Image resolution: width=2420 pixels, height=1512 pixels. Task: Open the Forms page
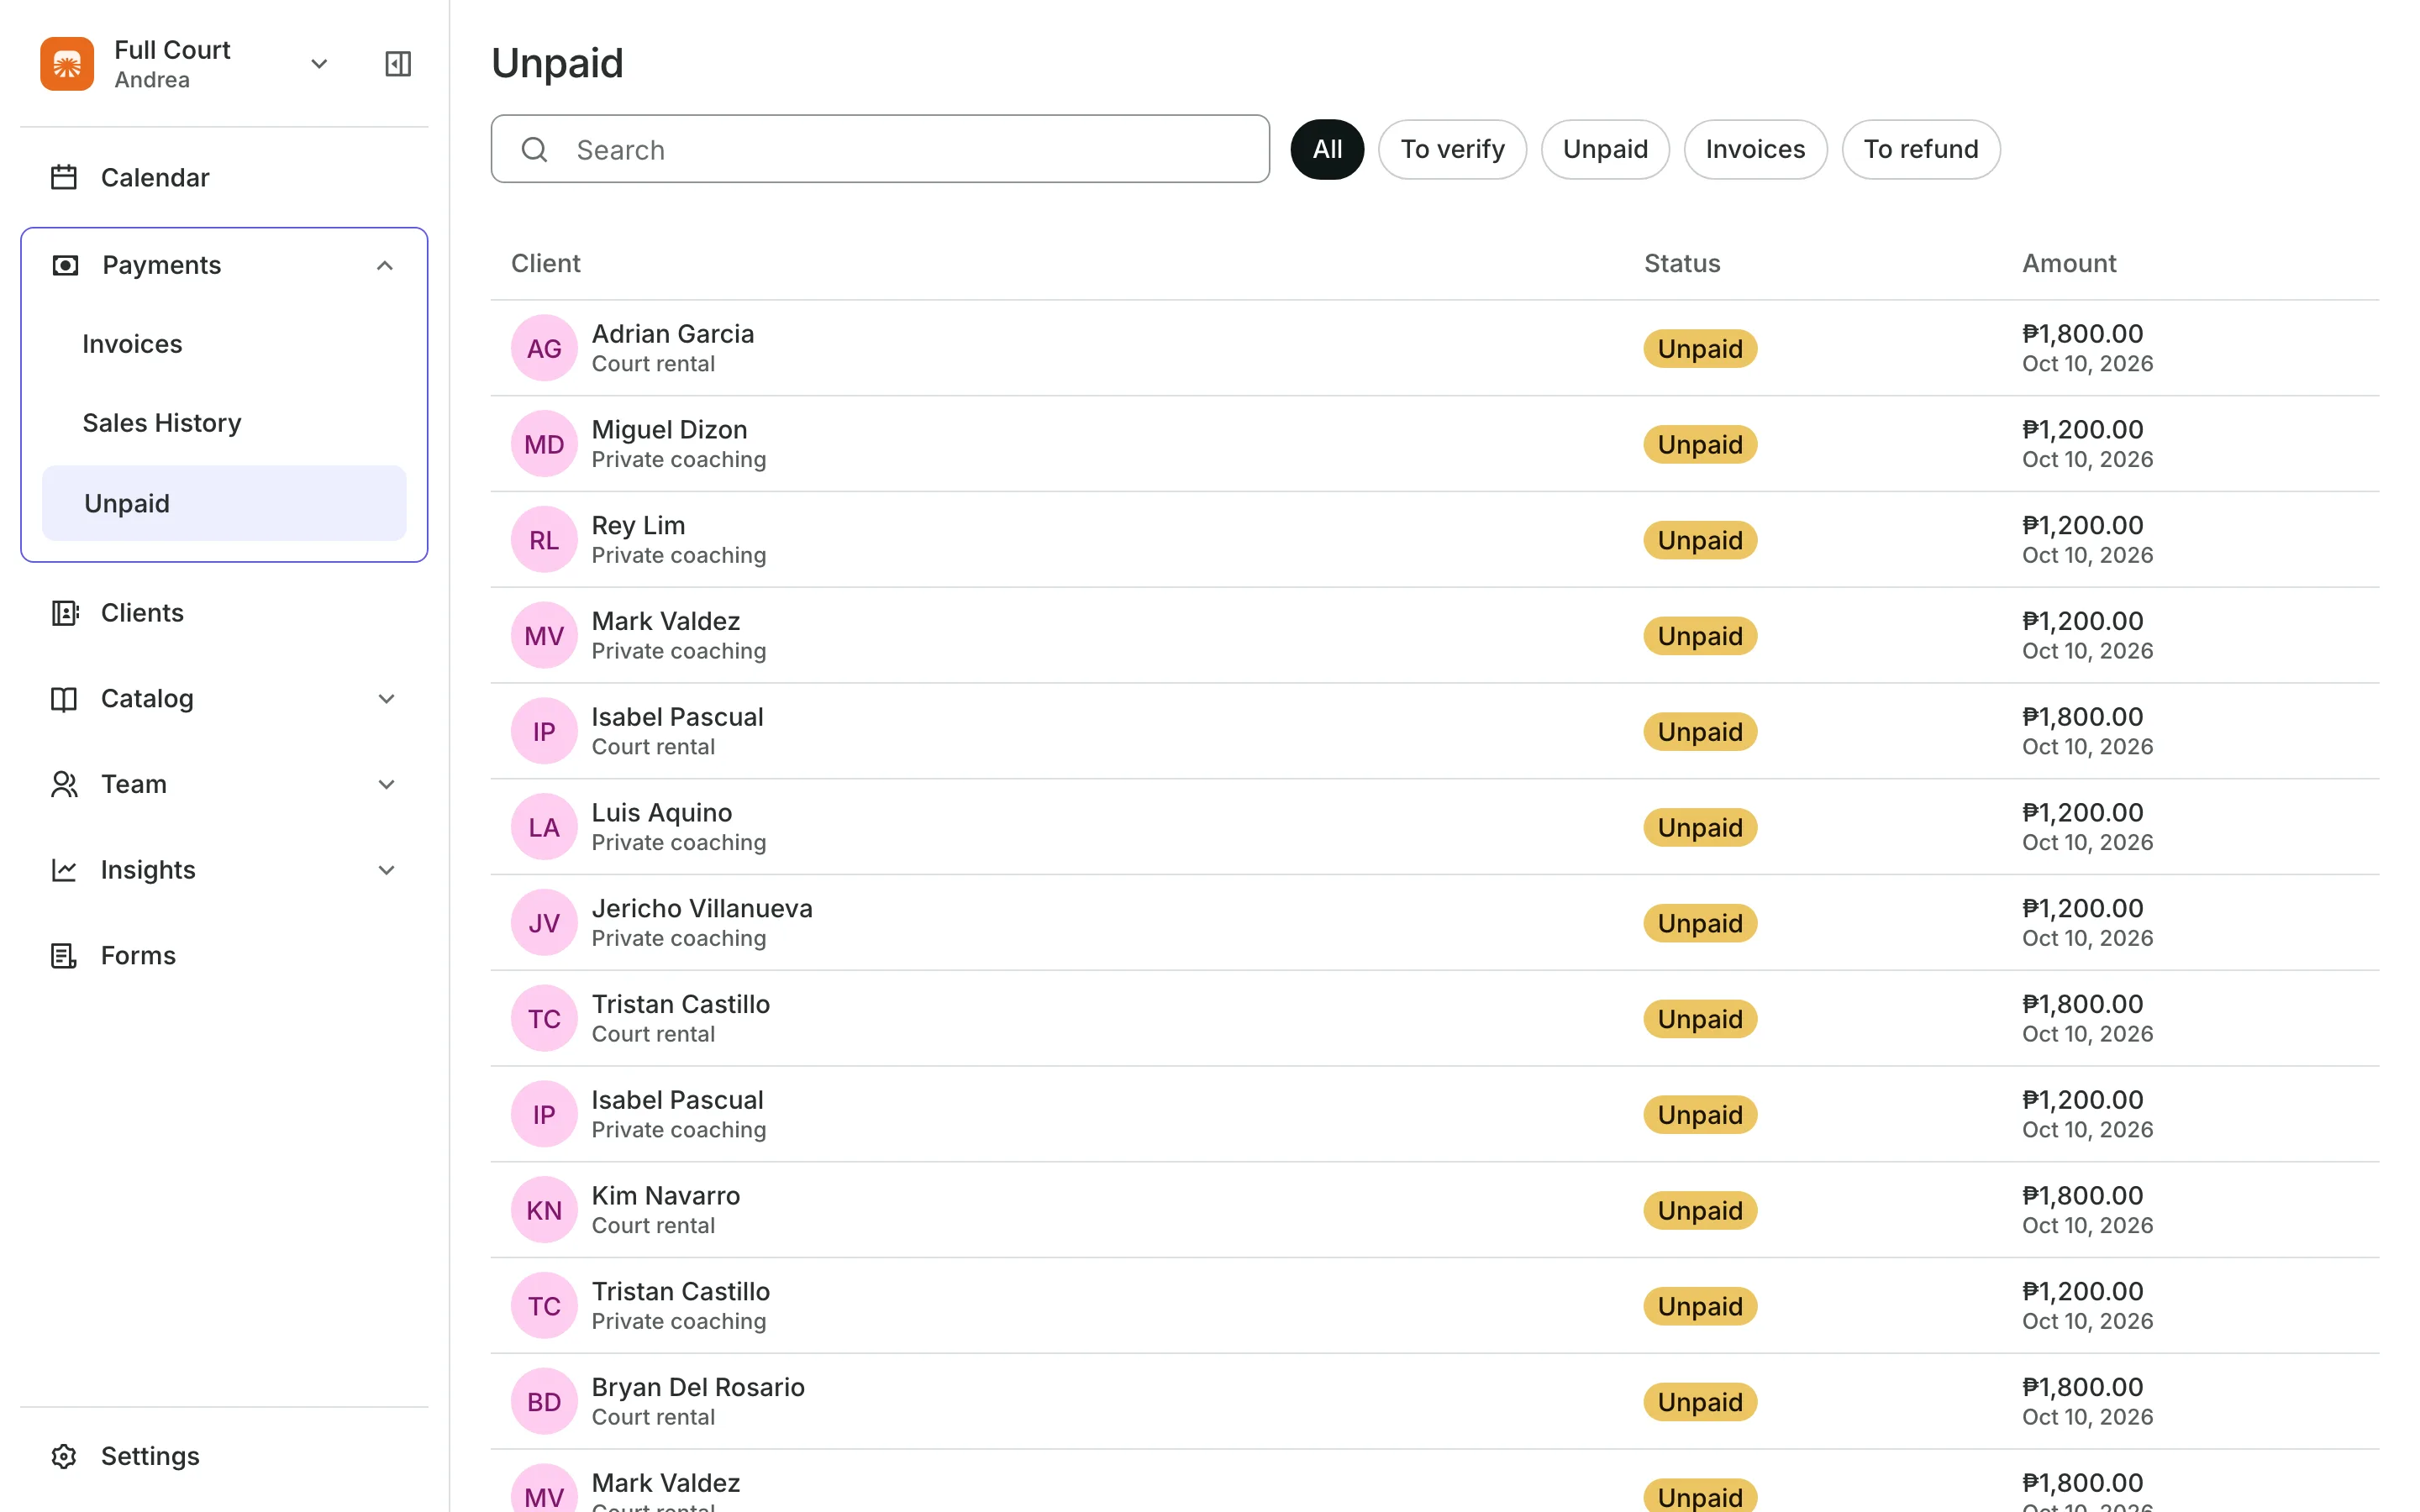coord(224,956)
